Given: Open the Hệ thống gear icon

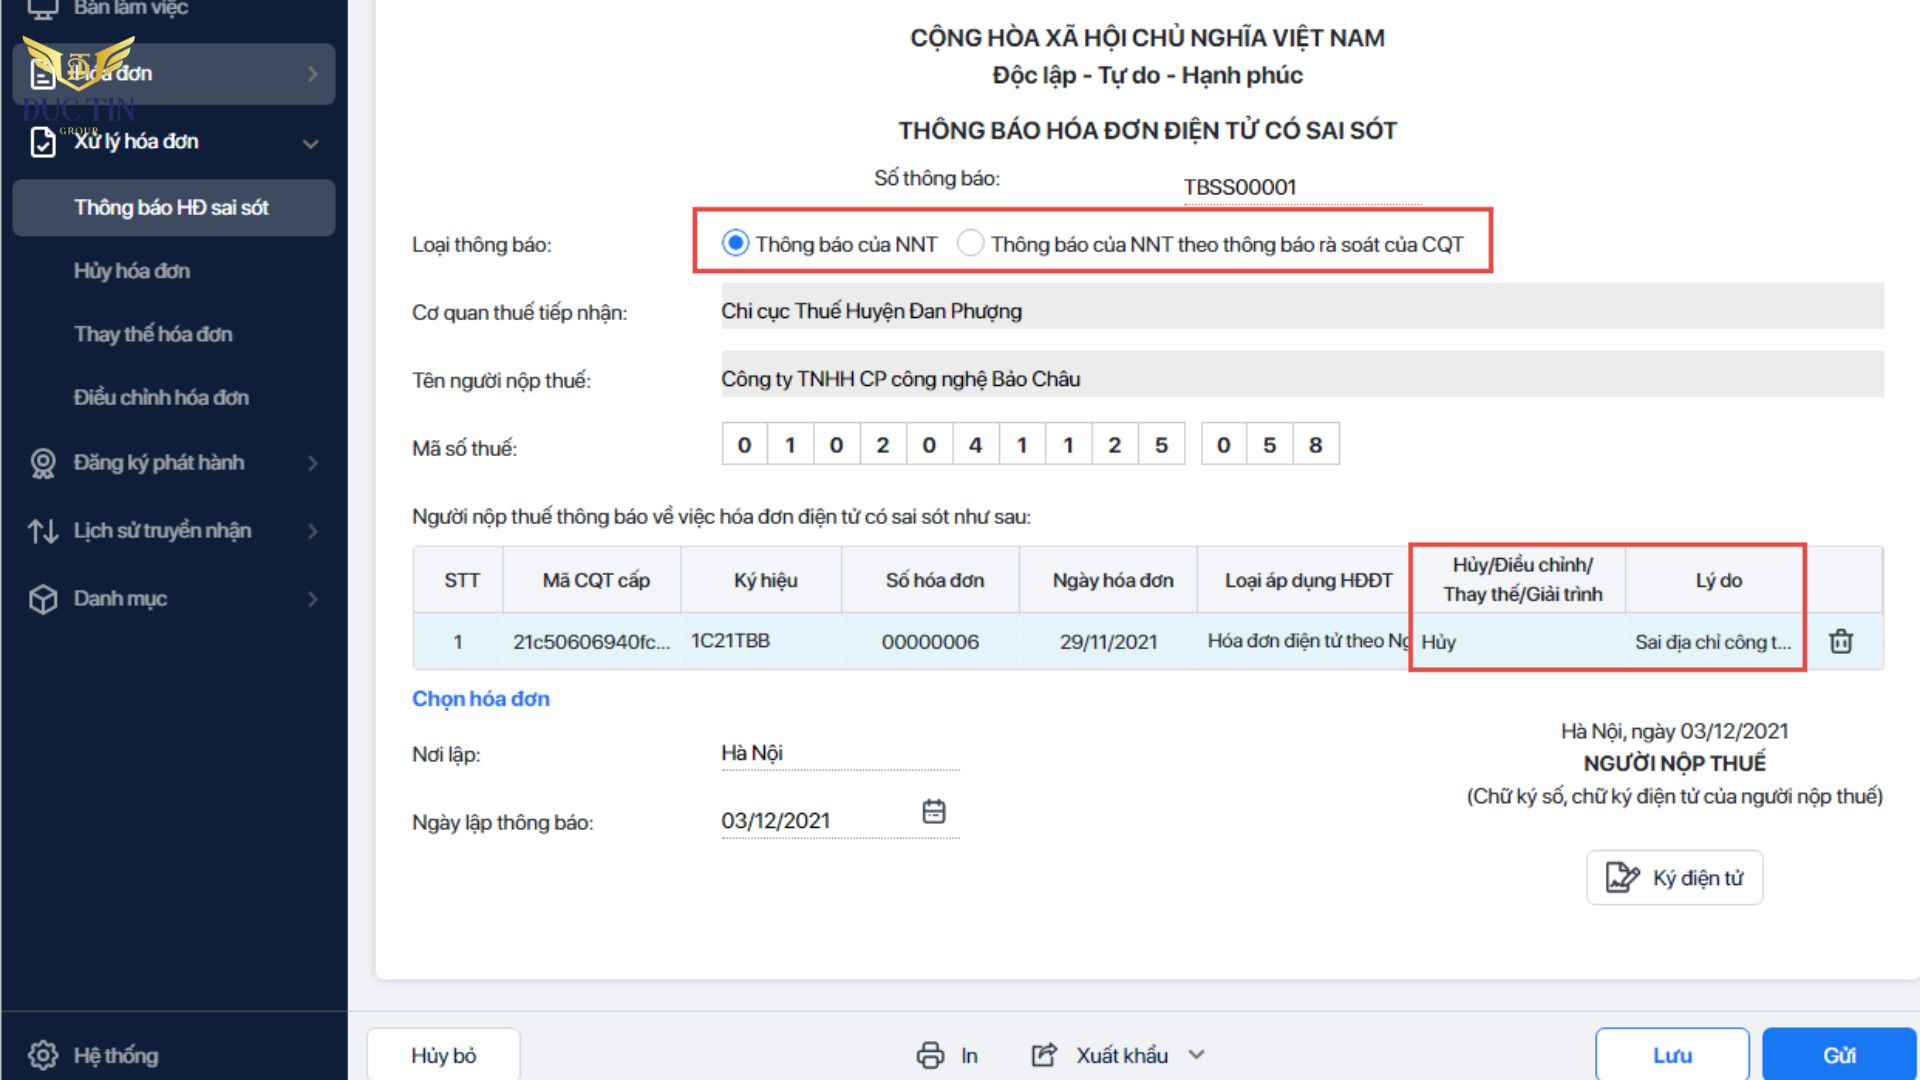Looking at the screenshot, I should [x=42, y=1055].
